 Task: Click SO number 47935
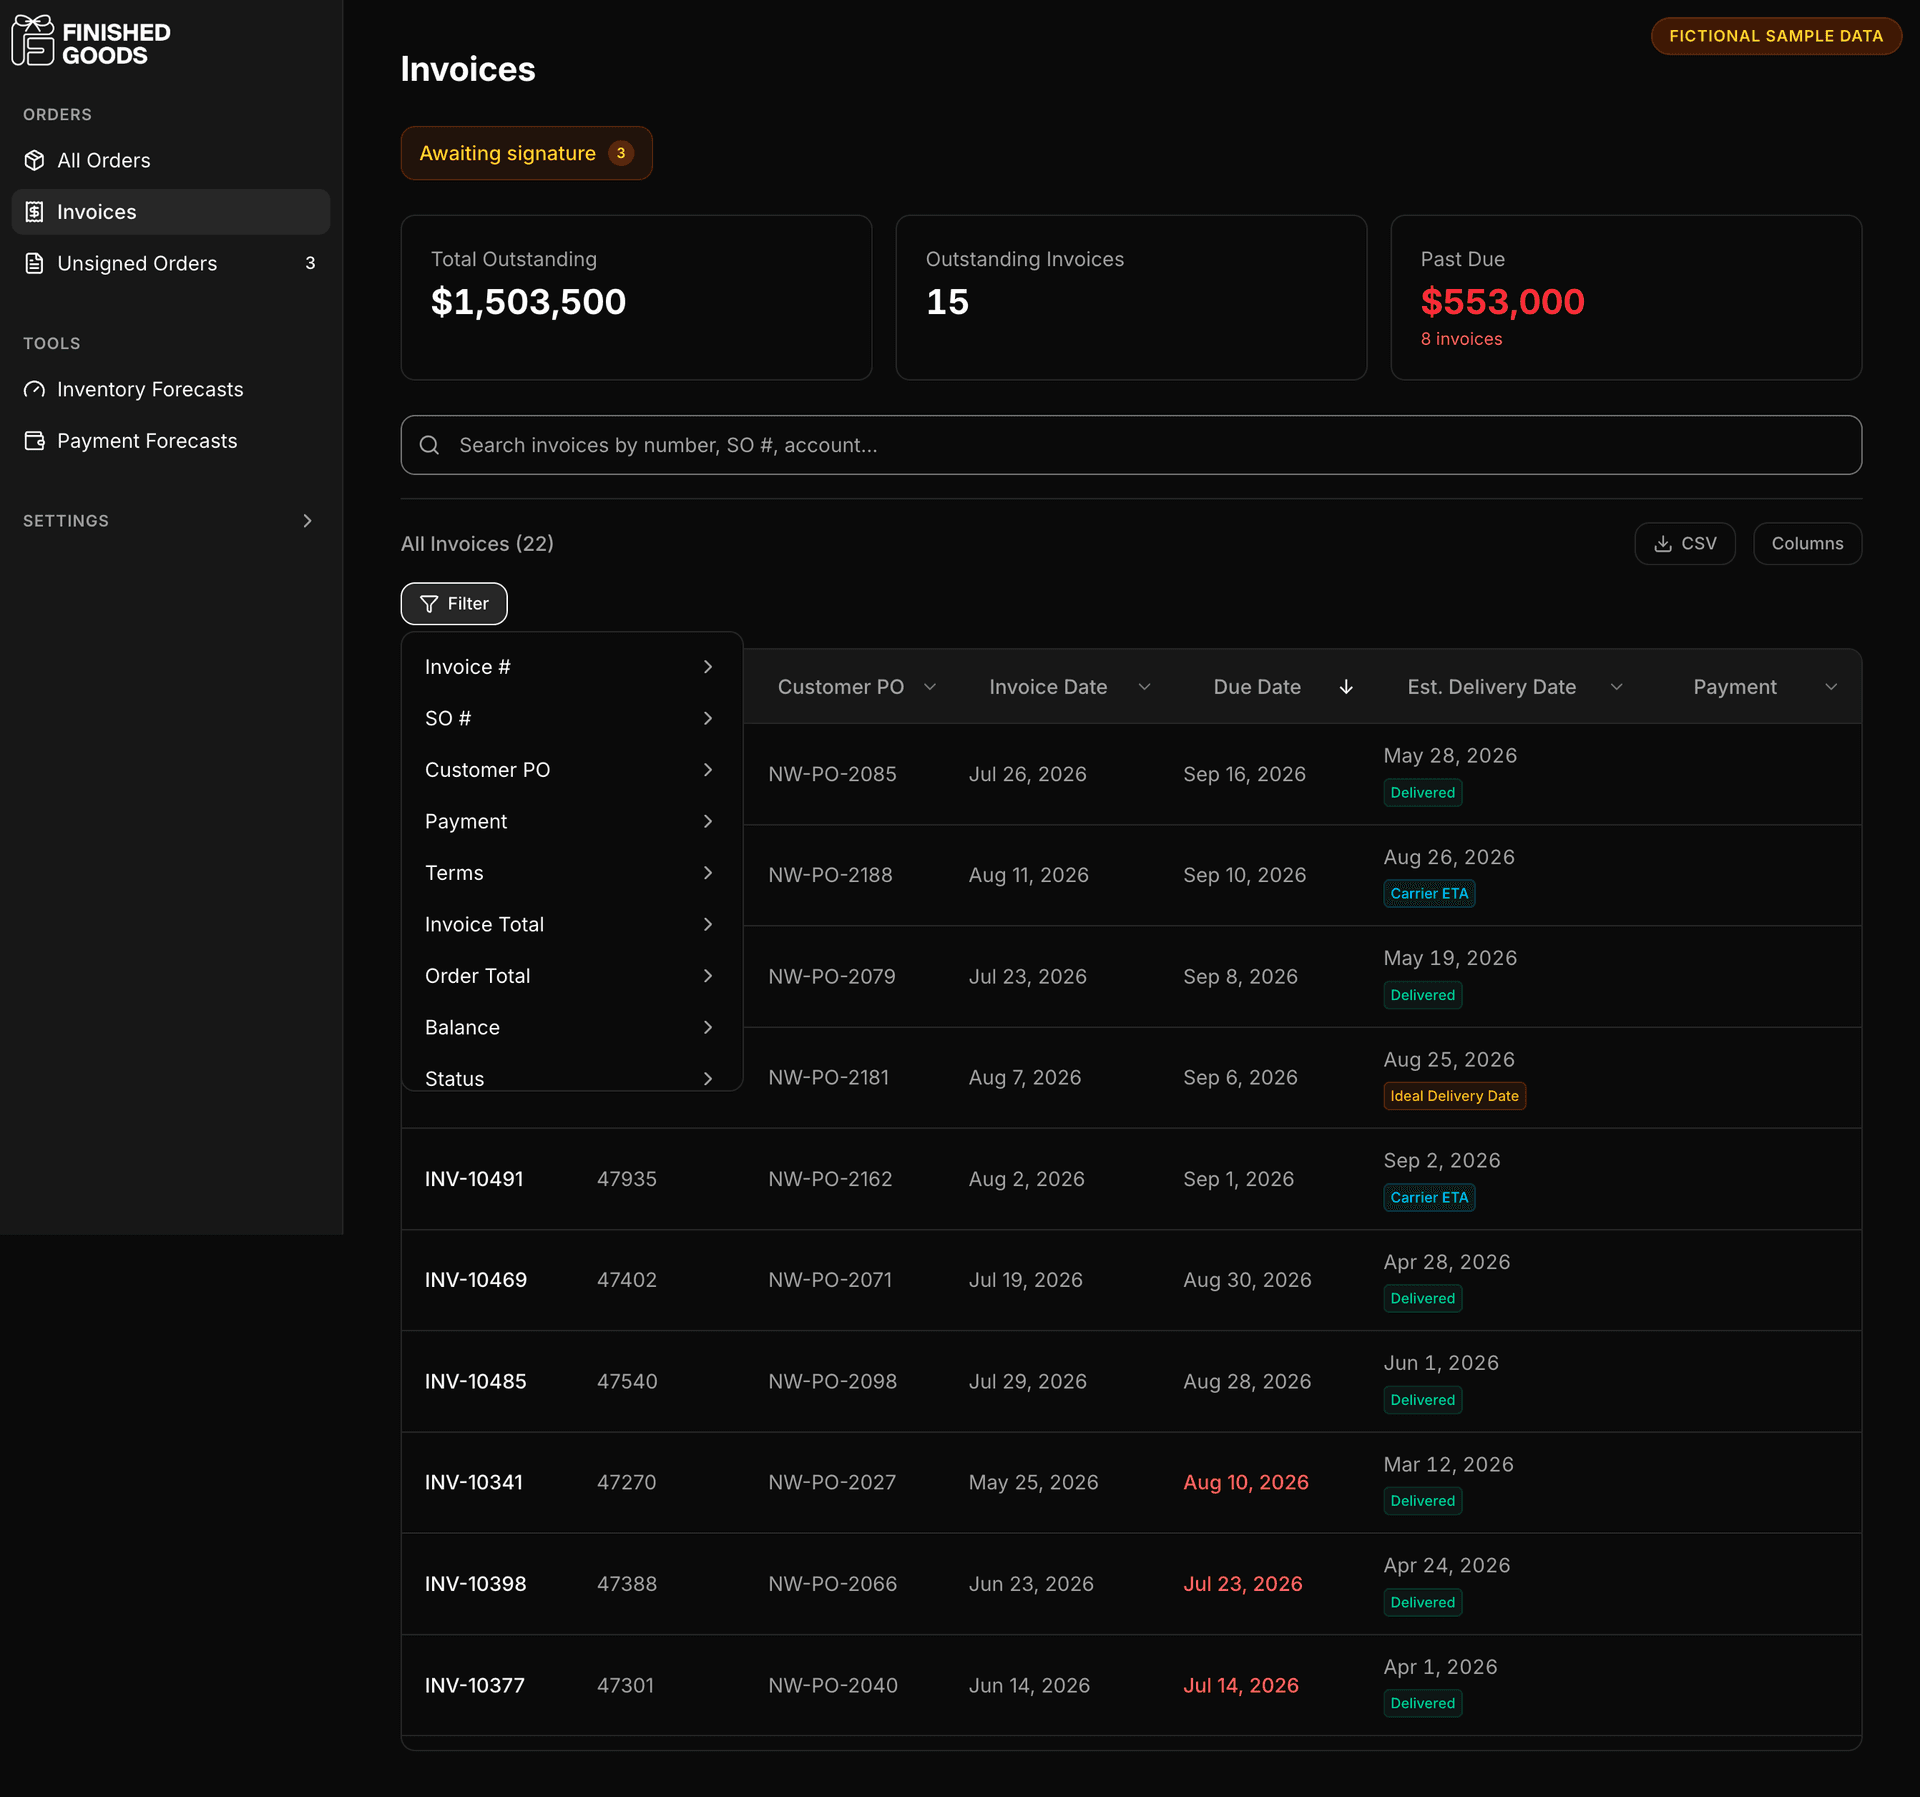pos(627,1179)
